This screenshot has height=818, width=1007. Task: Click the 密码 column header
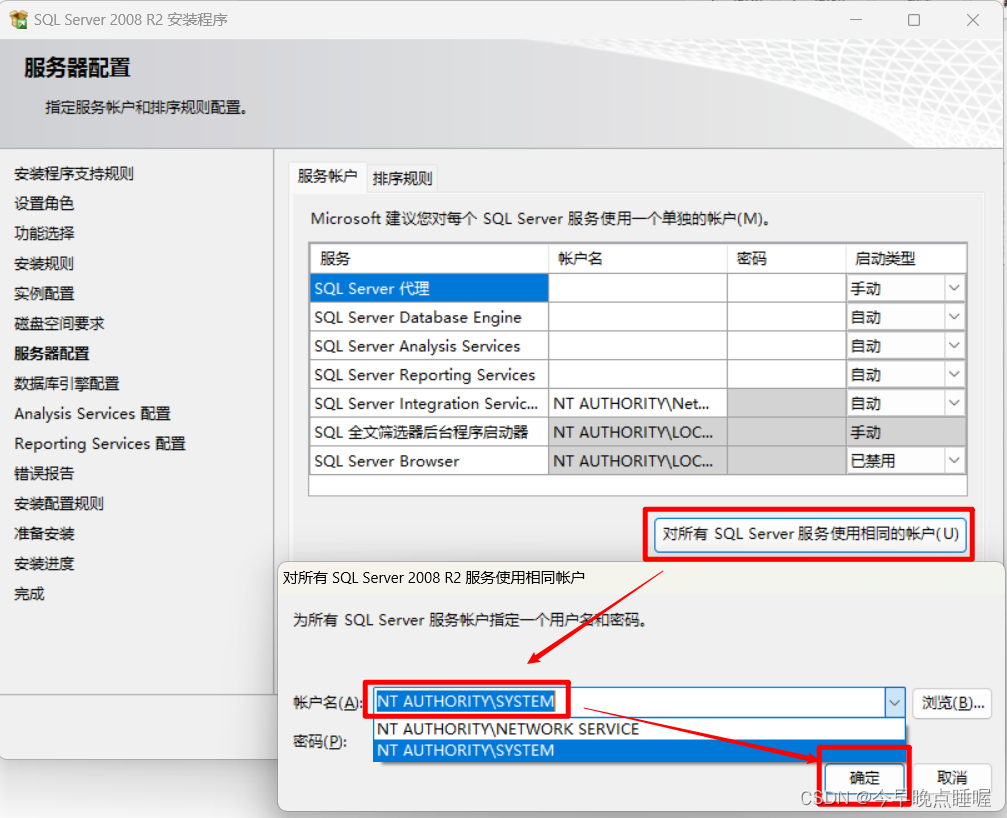(787, 259)
